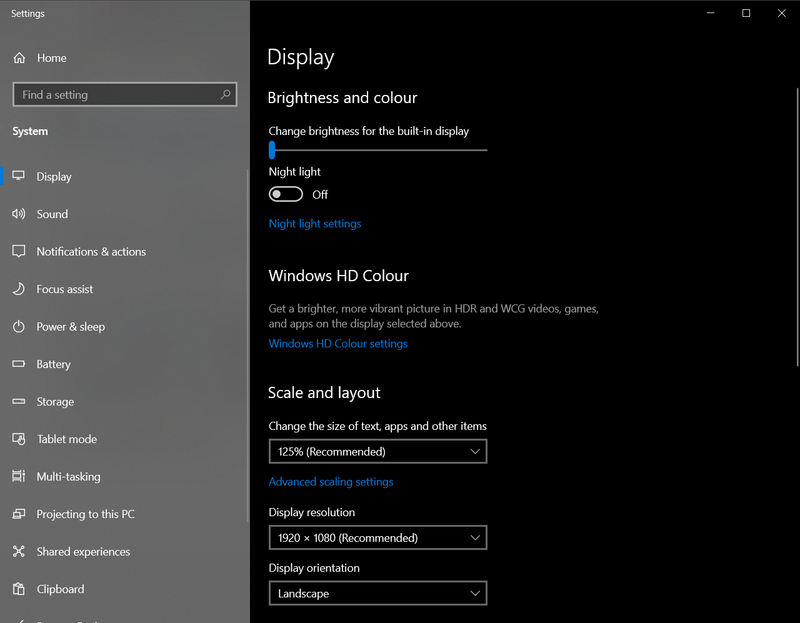Expand the Display resolution dropdown
This screenshot has width=800, height=623.
pos(377,538)
